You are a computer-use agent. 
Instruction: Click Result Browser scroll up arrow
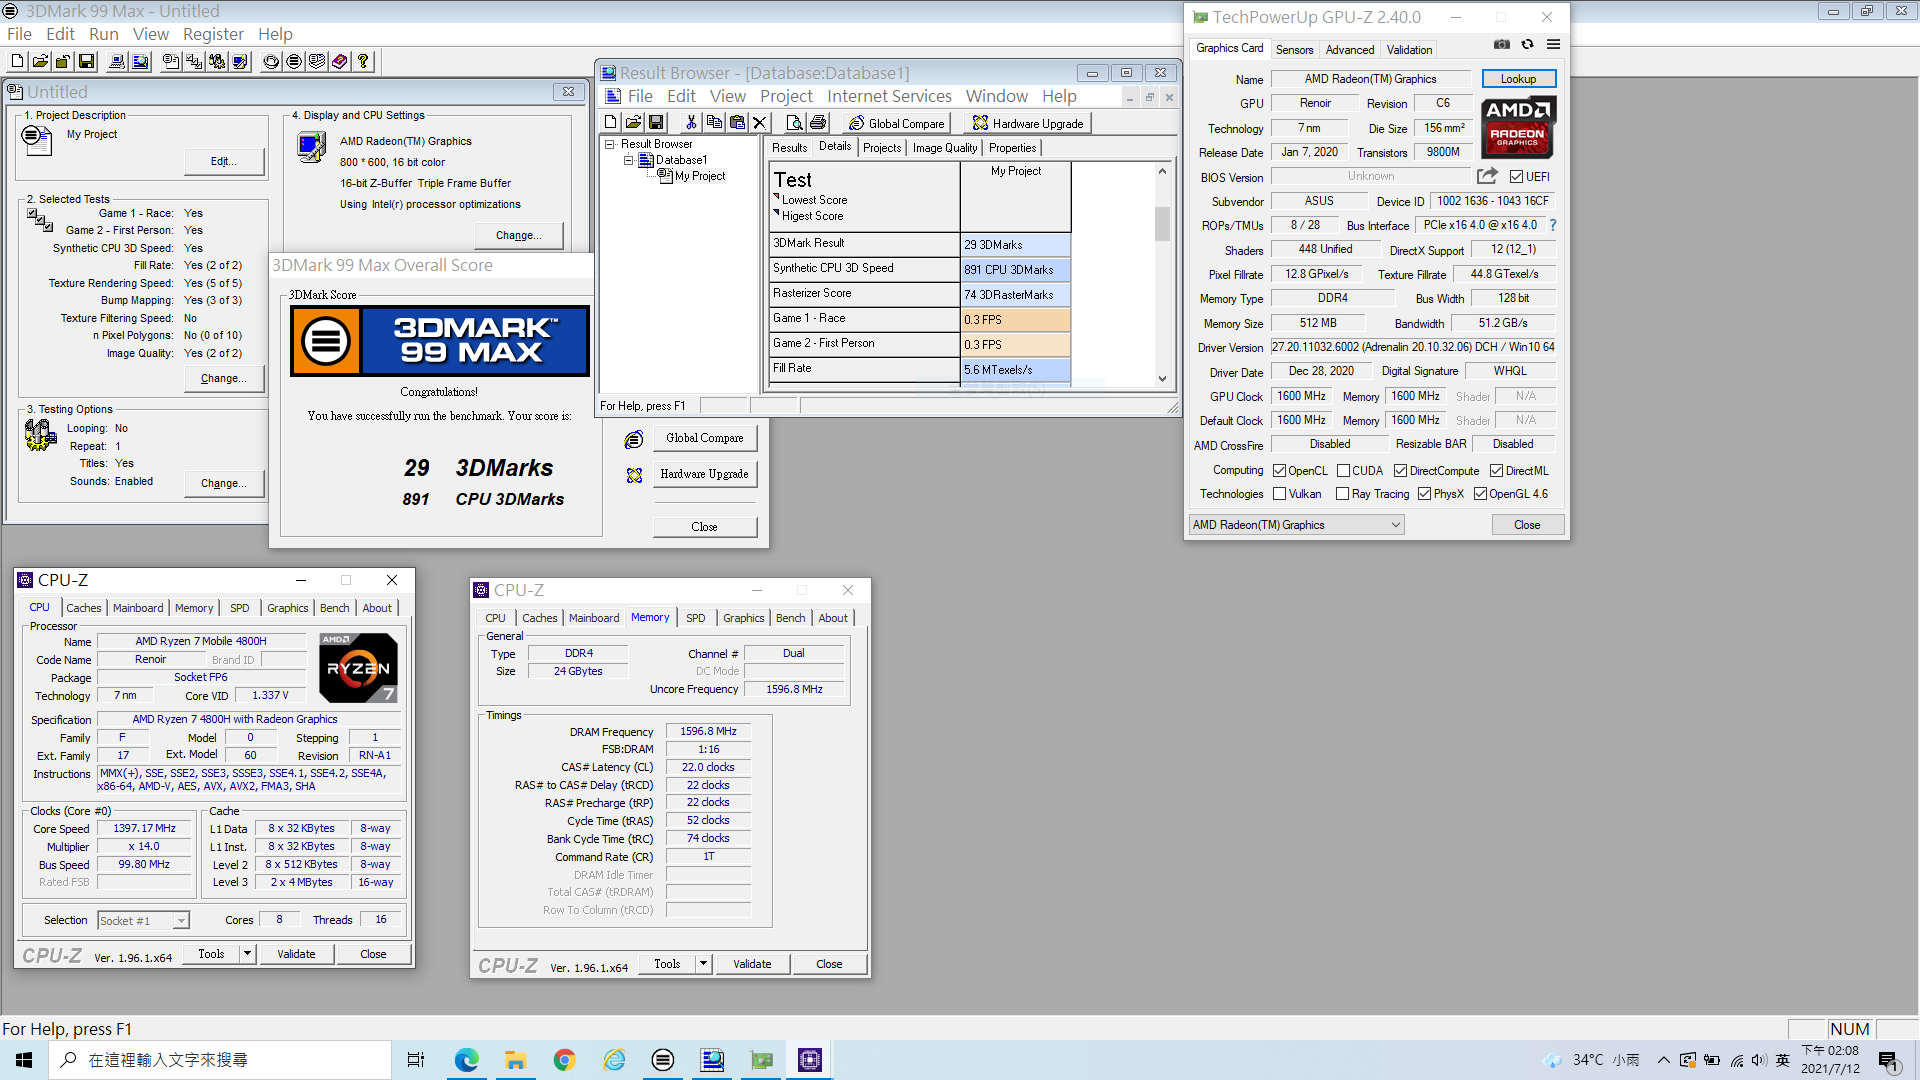click(x=1162, y=171)
